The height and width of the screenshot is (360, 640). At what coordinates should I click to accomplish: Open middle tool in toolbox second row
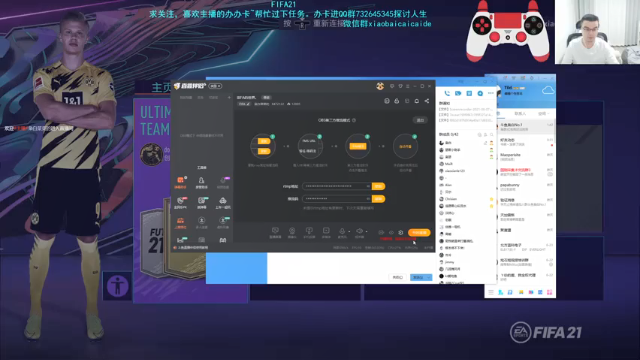(x=201, y=202)
